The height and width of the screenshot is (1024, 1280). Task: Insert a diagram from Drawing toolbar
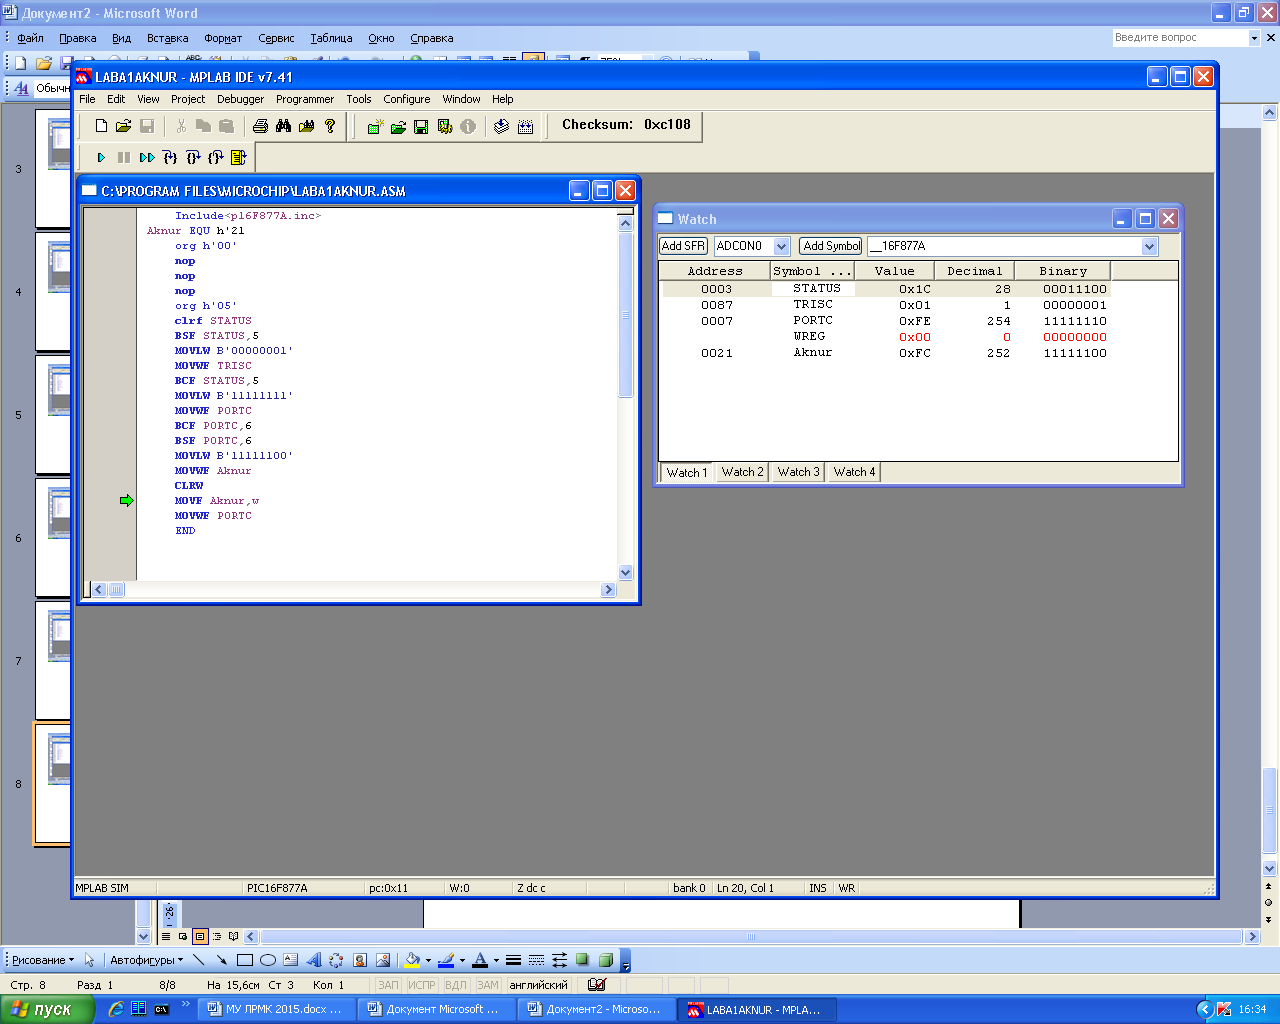336,960
